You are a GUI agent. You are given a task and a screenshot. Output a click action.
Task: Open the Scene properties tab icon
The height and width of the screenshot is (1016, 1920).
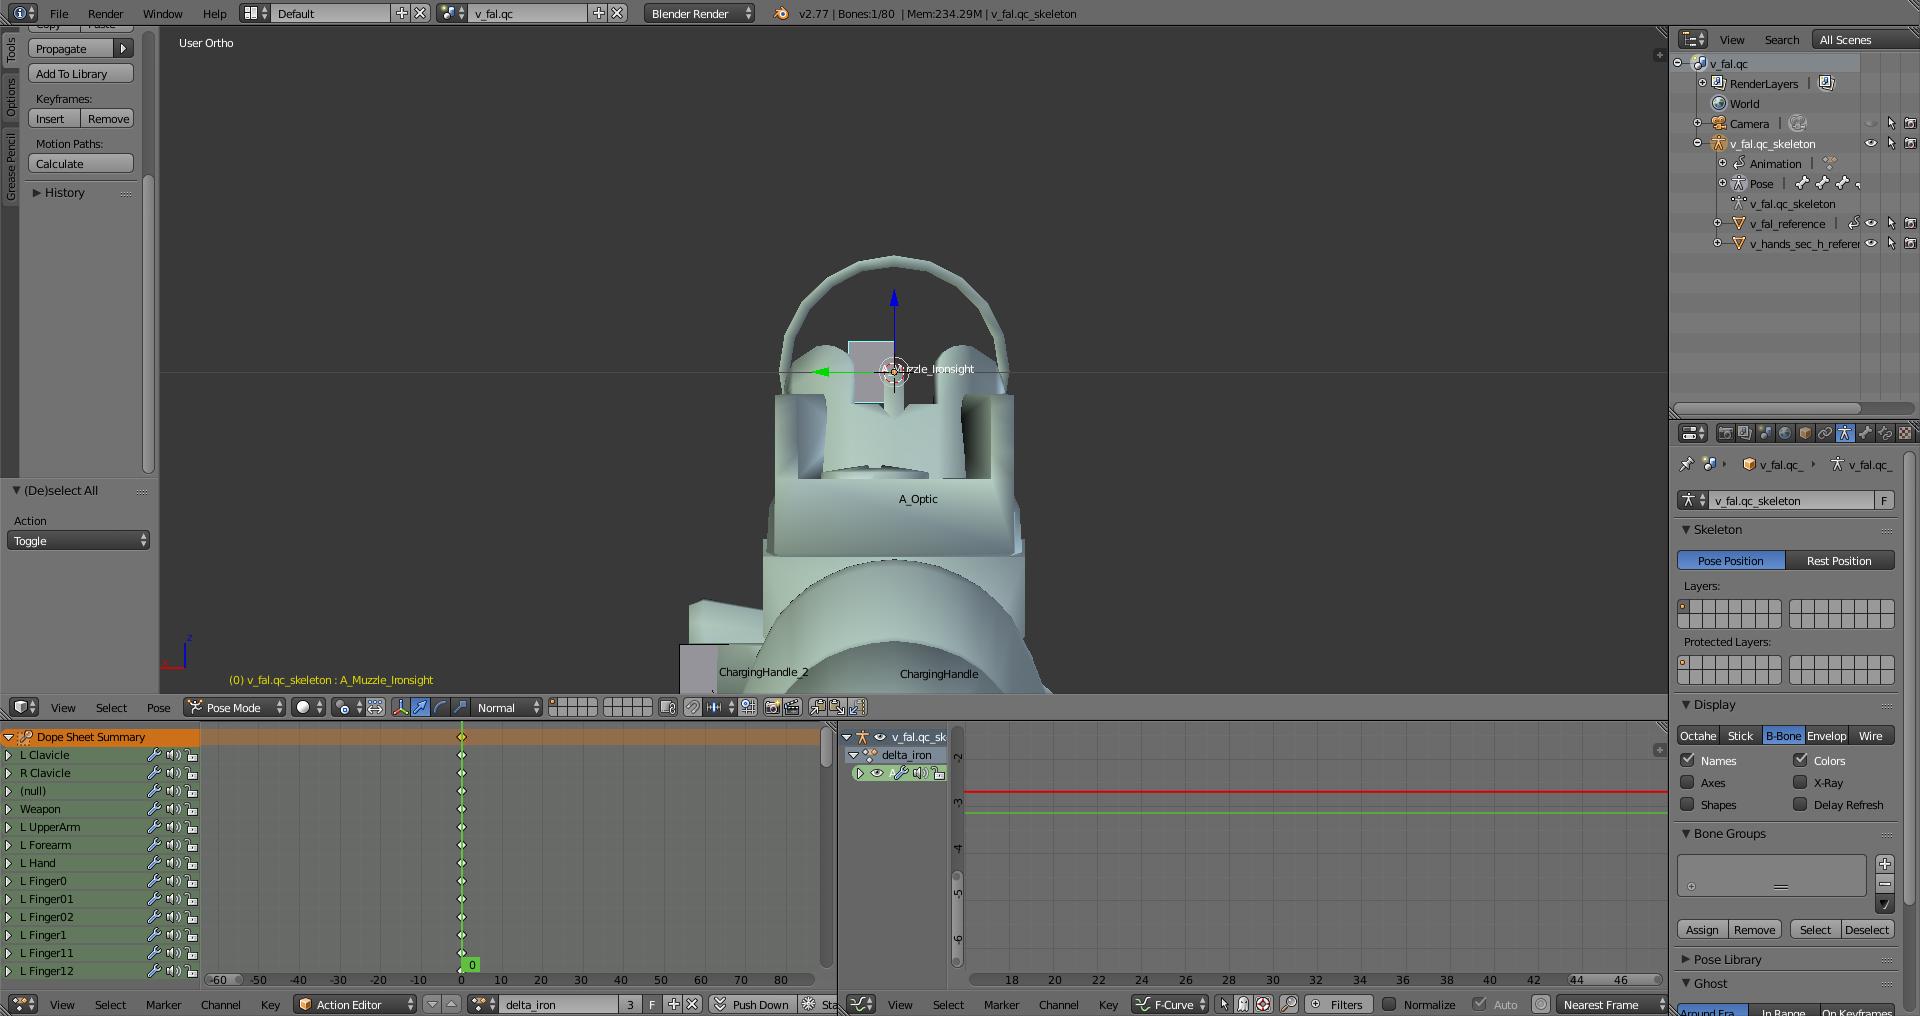pos(1765,433)
